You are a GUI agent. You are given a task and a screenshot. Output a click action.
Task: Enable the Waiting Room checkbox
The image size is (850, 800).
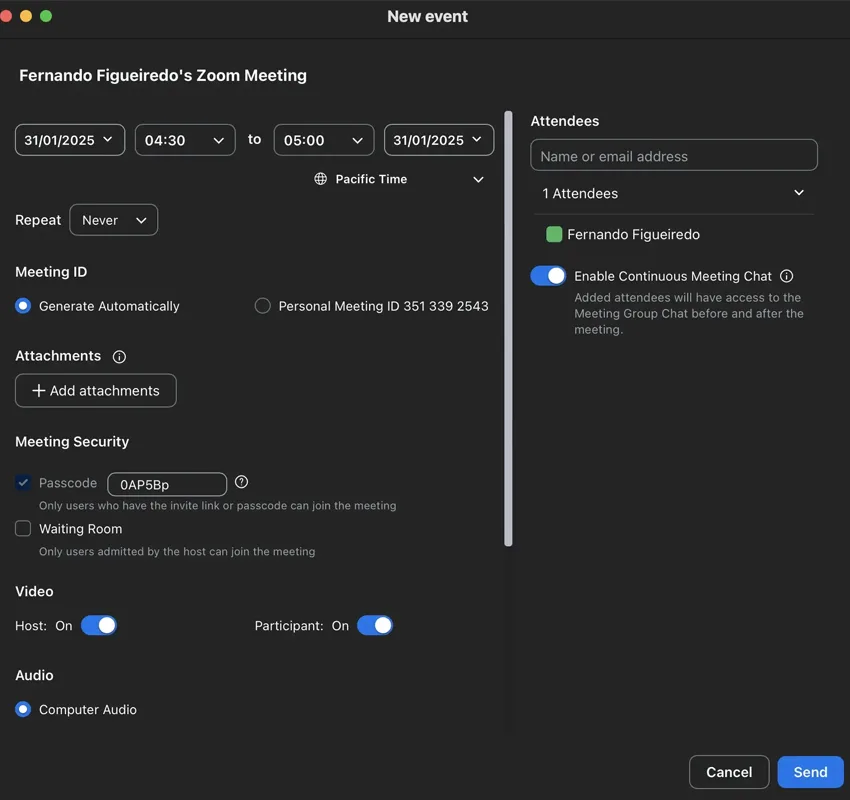(x=23, y=529)
